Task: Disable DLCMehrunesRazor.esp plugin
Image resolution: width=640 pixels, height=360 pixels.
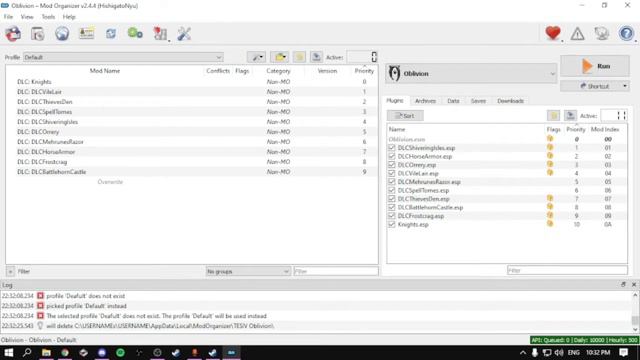Action: 392,182
